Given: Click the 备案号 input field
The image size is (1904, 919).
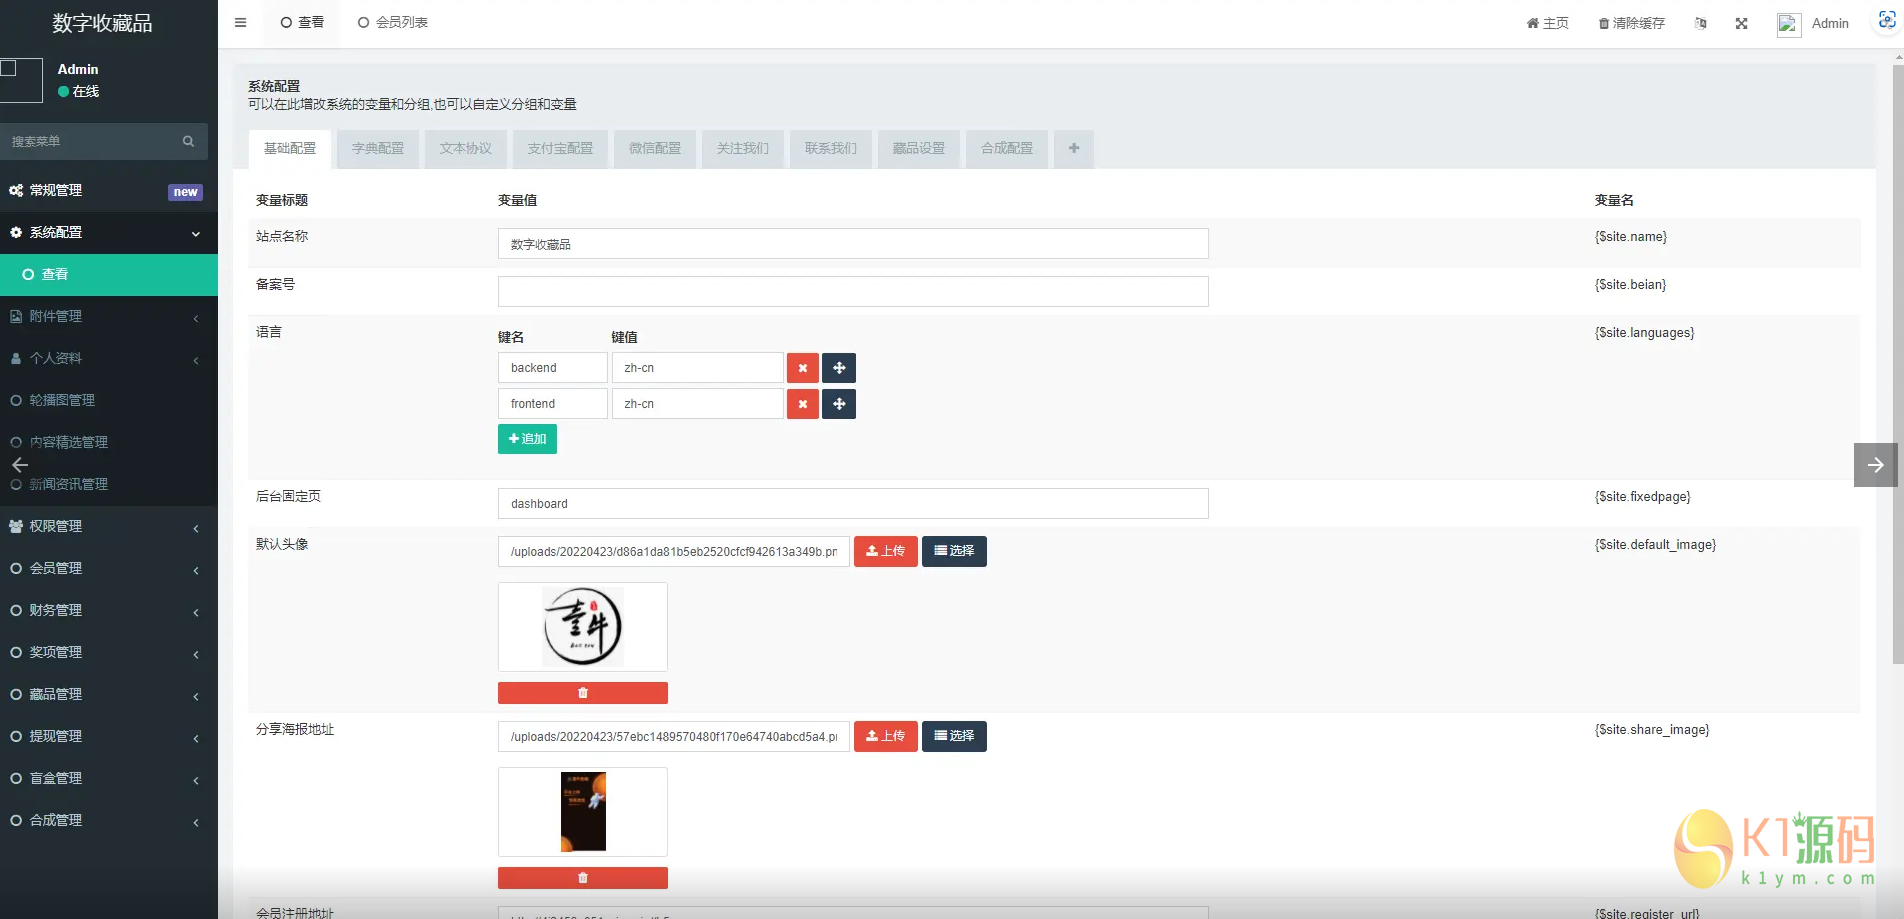Looking at the screenshot, I should pos(853,292).
